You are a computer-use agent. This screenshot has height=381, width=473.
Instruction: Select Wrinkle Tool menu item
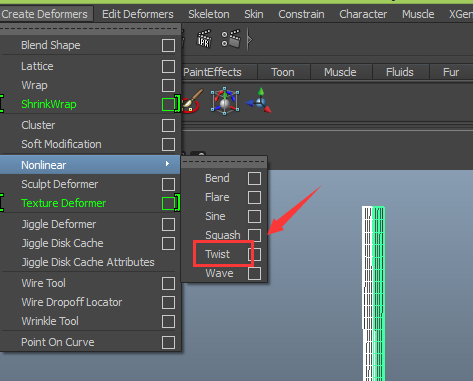tap(50, 321)
